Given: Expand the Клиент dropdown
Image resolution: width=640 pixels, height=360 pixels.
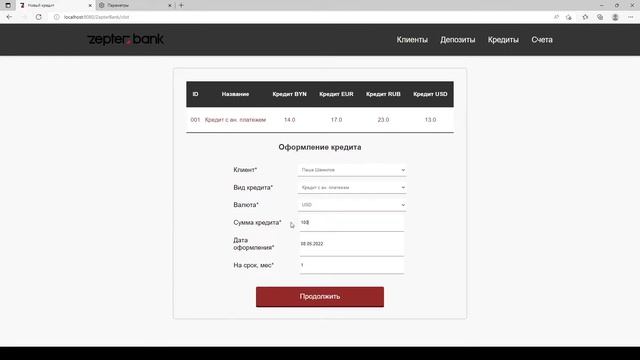Looking at the screenshot, I should click(x=352, y=170).
